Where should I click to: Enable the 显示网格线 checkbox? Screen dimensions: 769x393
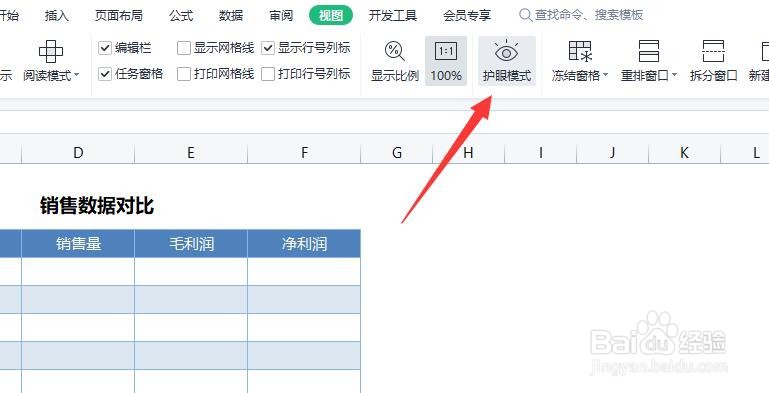184,48
